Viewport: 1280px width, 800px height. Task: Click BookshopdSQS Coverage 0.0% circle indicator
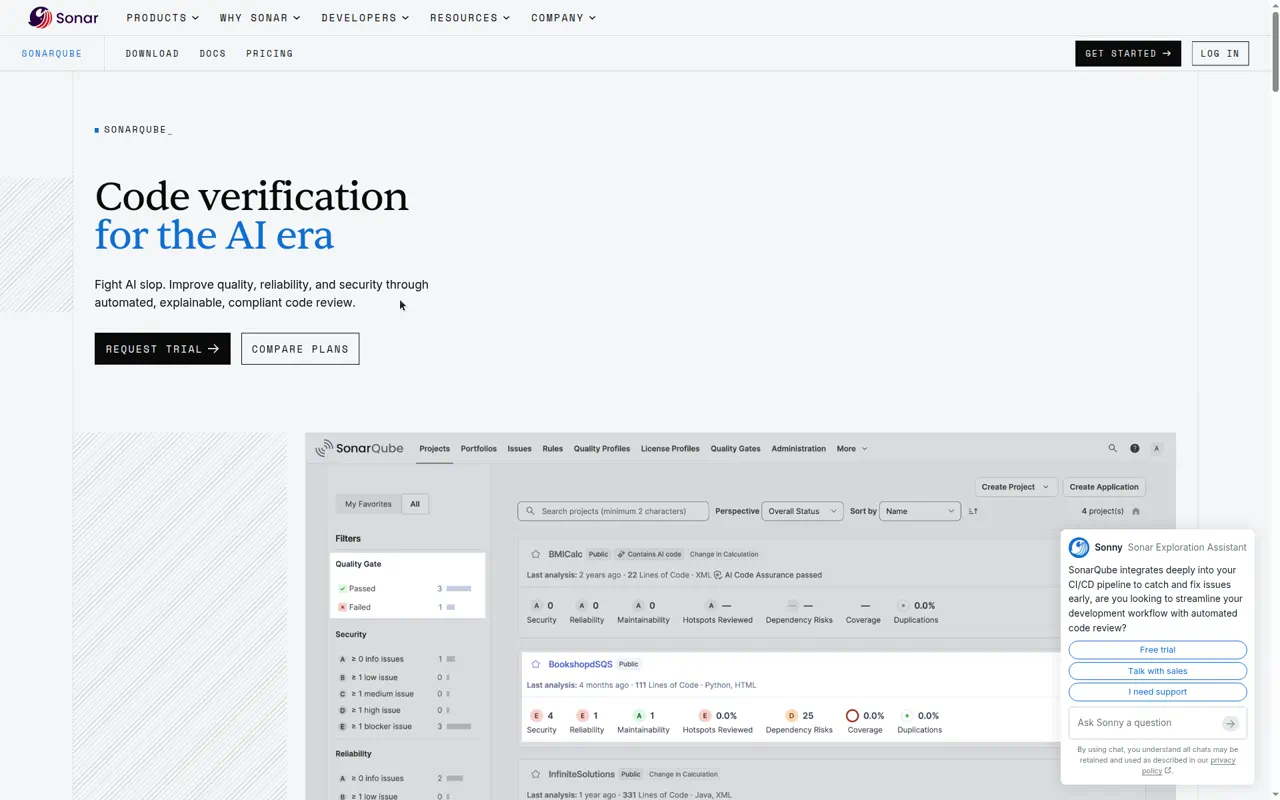click(852, 716)
